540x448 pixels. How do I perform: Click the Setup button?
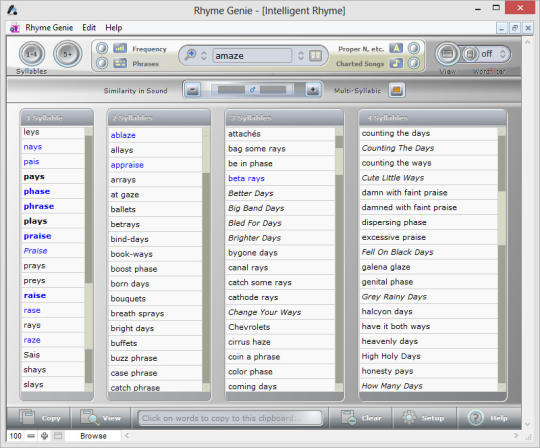(x=424, y=418)
